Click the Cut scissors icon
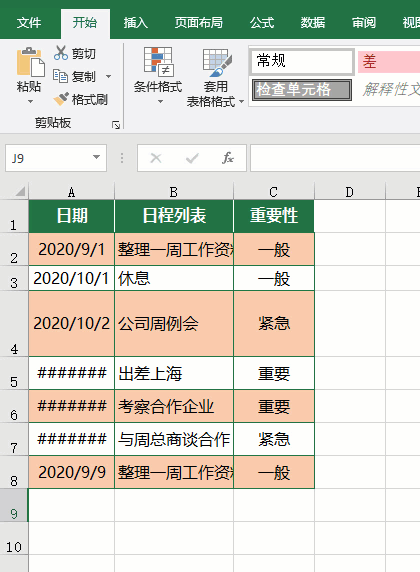 [x=61, y=53]
